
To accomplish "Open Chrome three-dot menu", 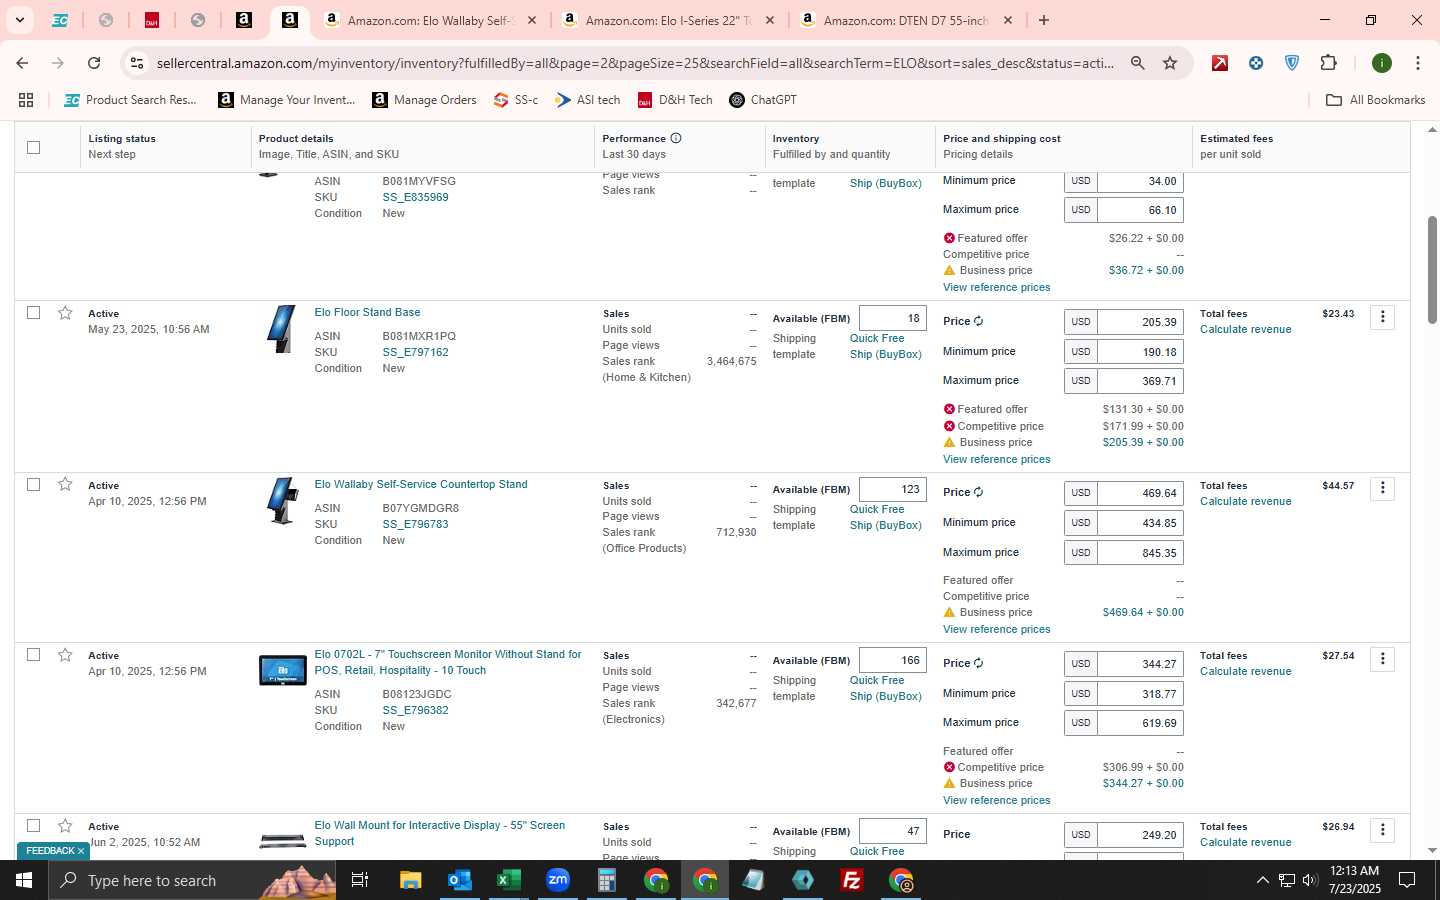I will (1417, 63).
